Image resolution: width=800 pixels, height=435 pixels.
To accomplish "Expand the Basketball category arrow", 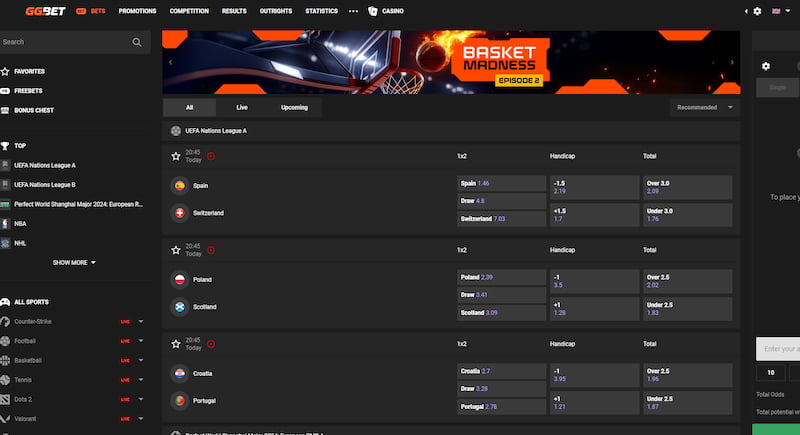I will pos(141,360).
